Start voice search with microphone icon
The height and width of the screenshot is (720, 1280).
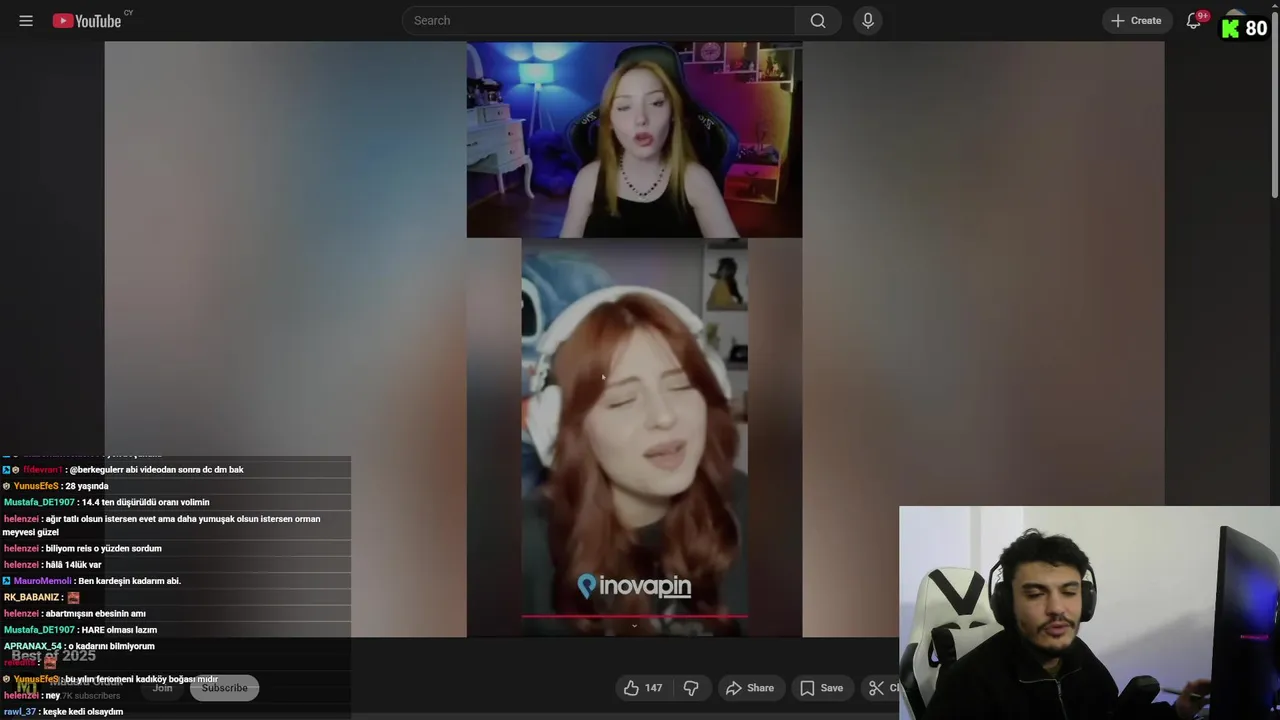[x=867, y=20]
